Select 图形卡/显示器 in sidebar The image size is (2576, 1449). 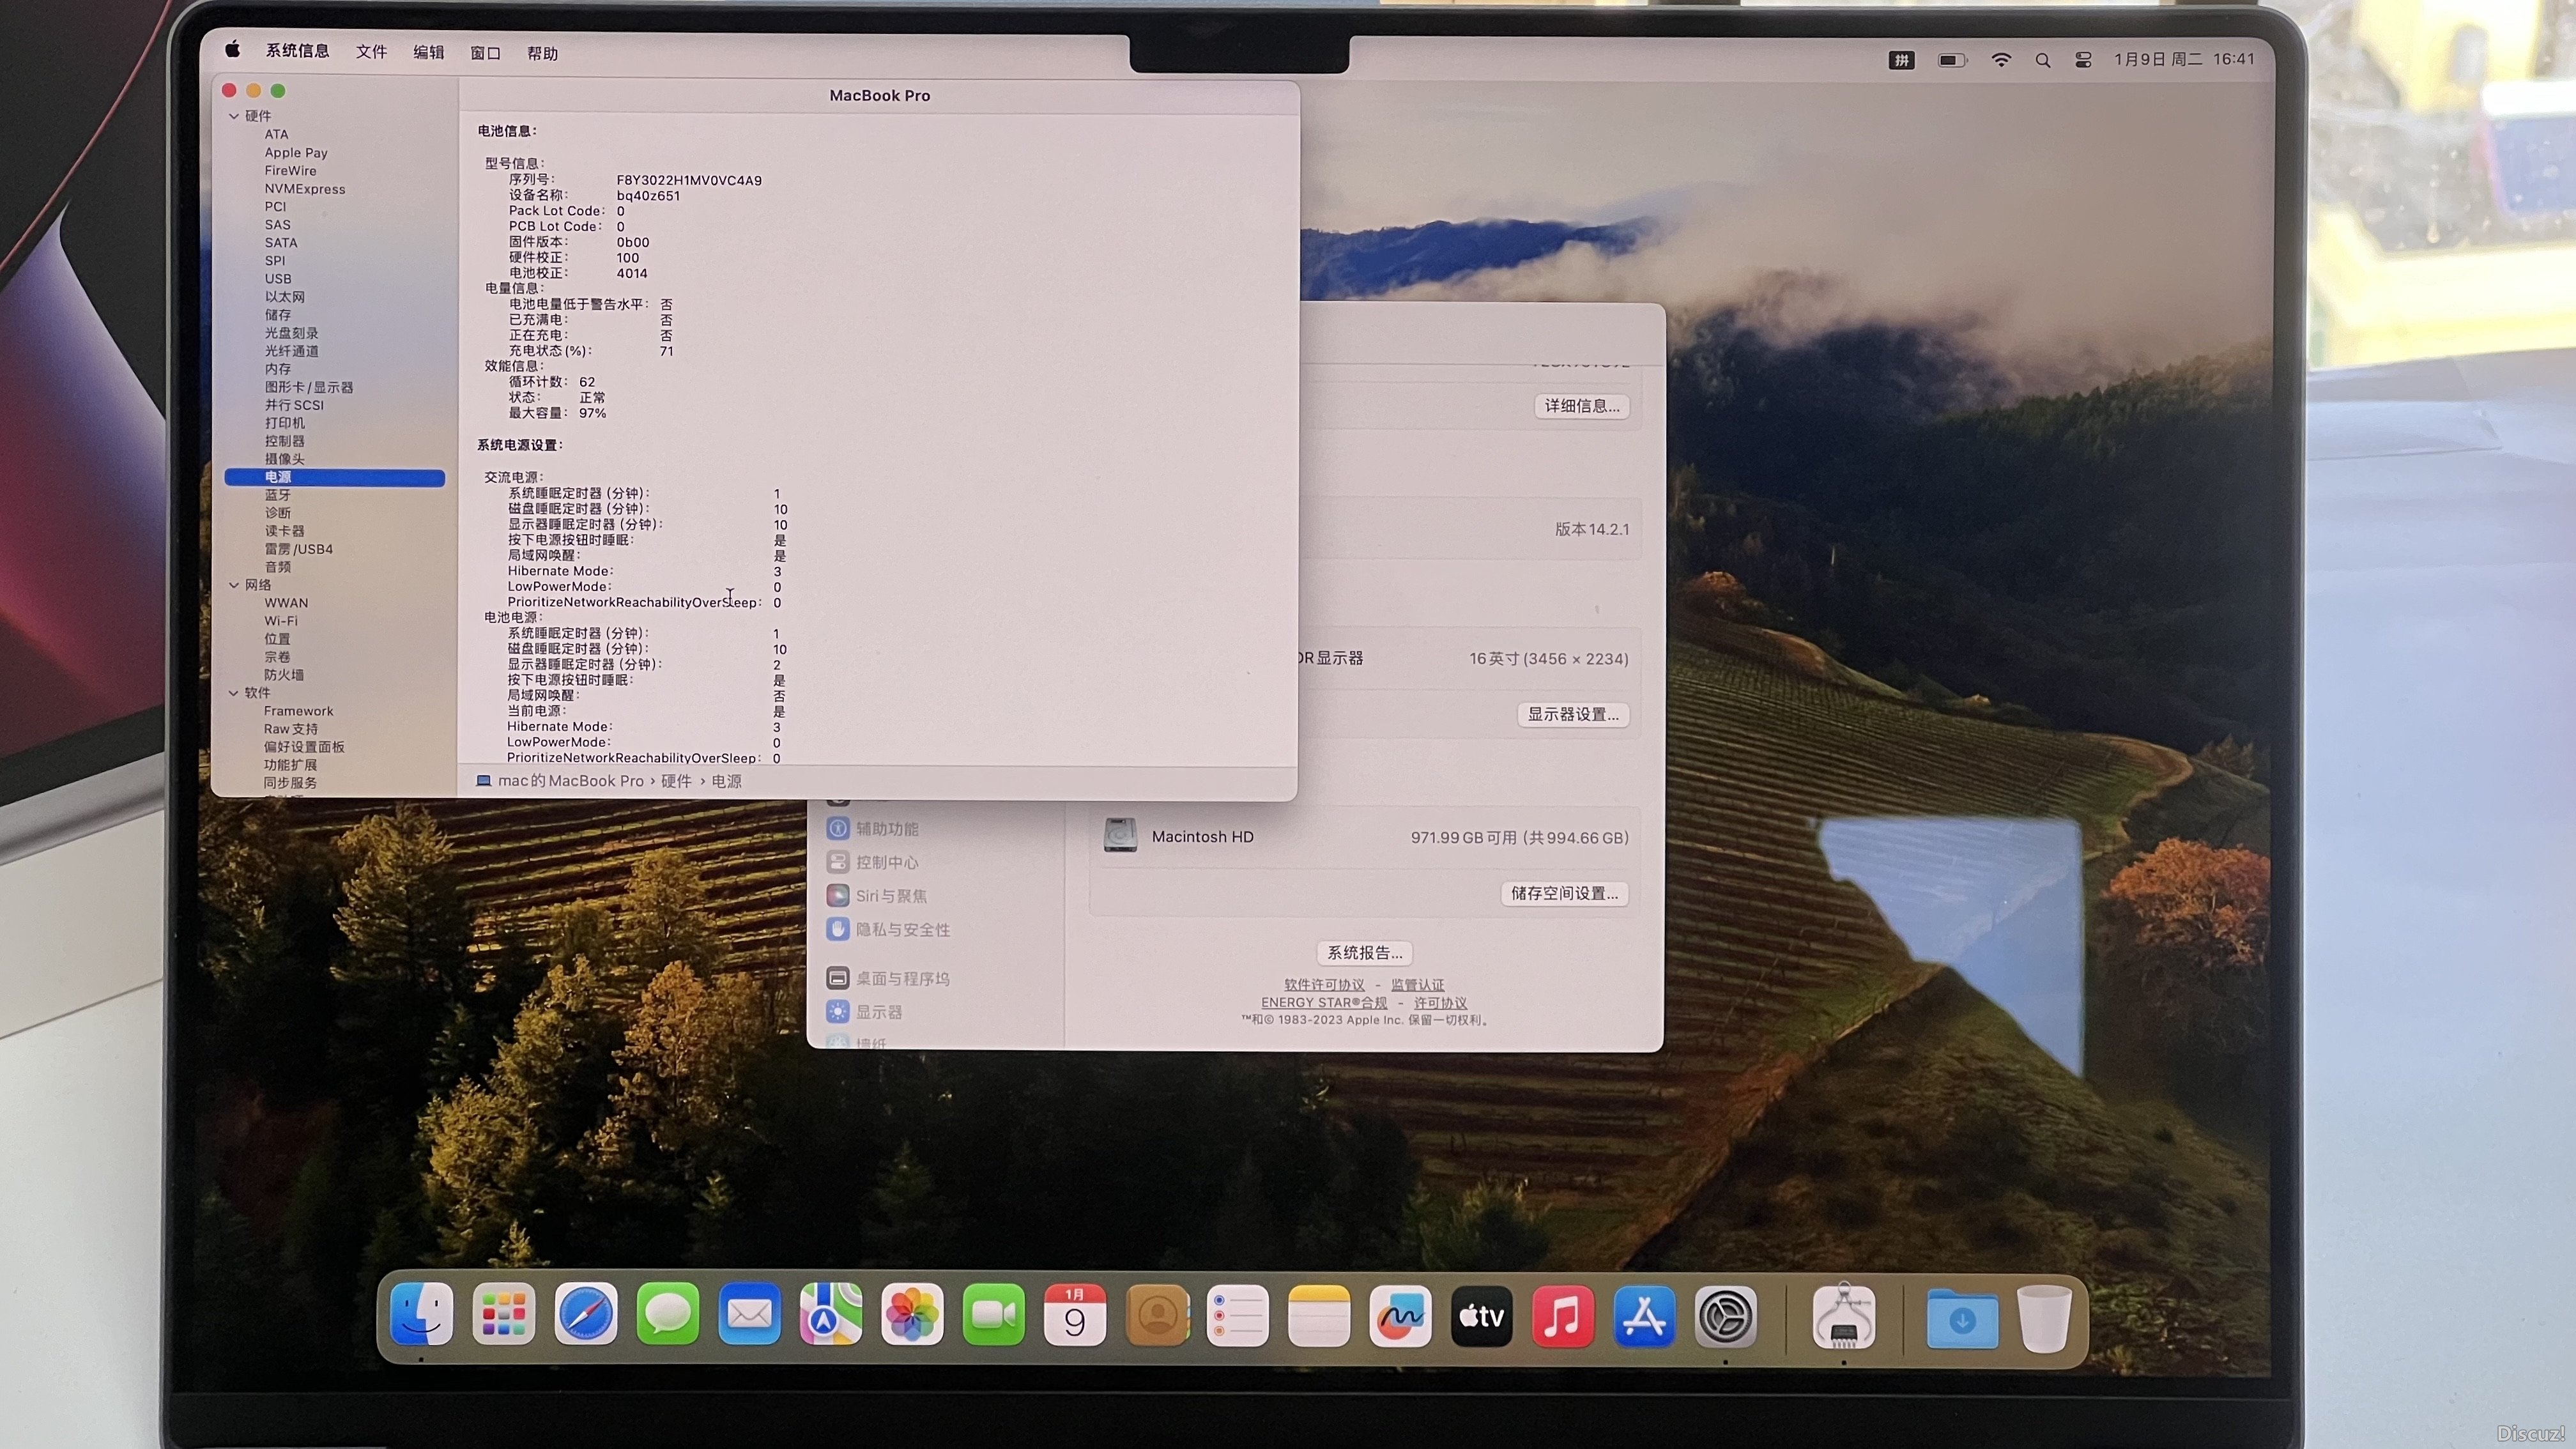309,387
